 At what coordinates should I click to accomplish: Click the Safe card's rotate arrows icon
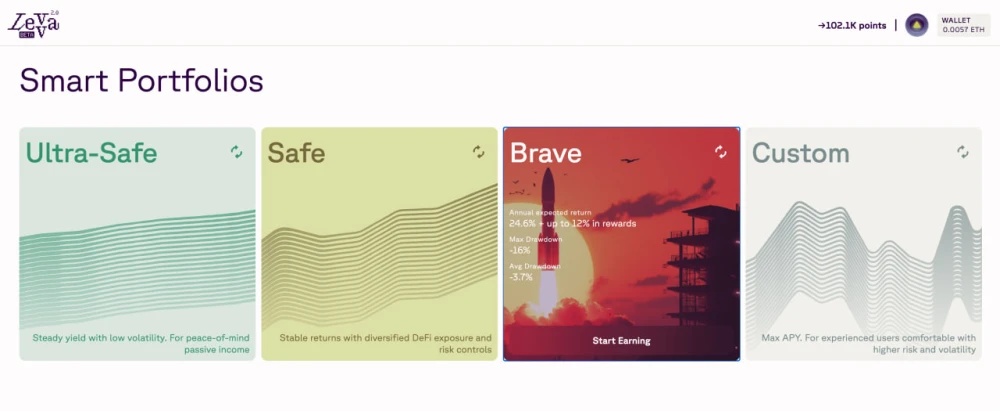coord(478,151)
